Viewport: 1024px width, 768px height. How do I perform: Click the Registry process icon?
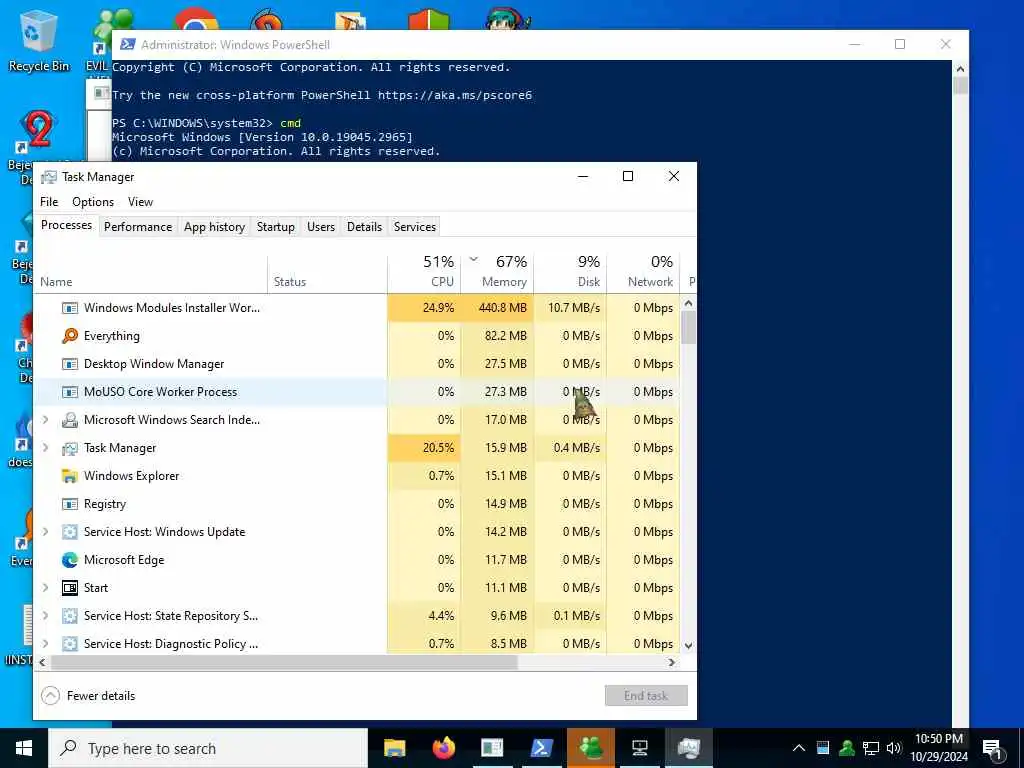point(70,504)
